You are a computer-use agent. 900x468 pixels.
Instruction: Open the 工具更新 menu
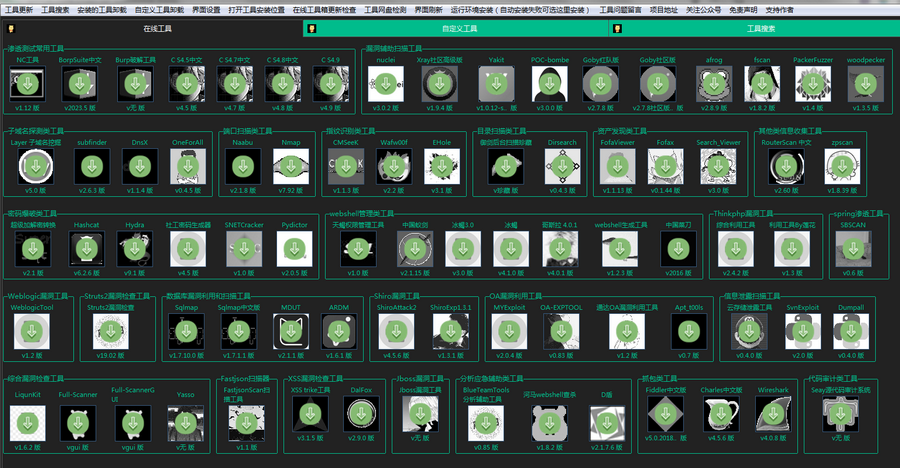point(19,10)
